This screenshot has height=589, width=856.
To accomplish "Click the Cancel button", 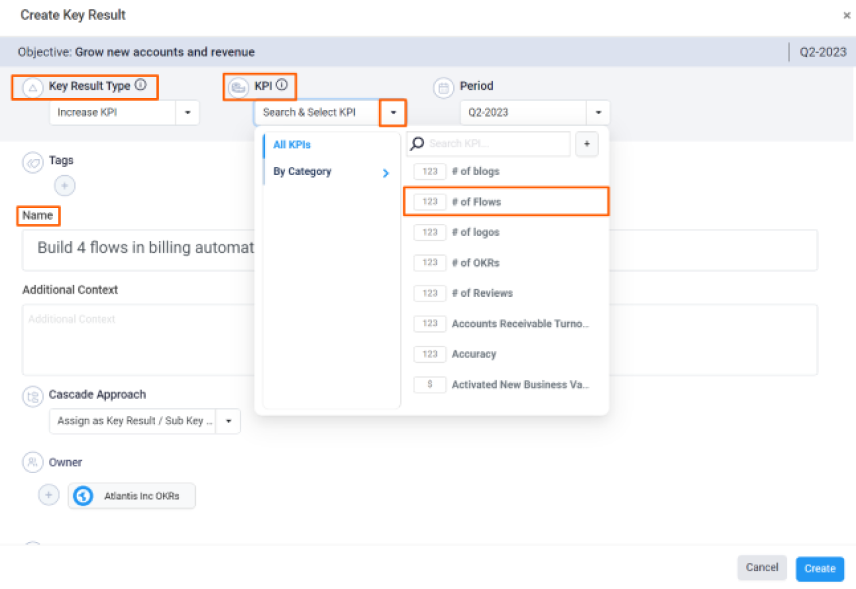I will click(x=762, y=568).
